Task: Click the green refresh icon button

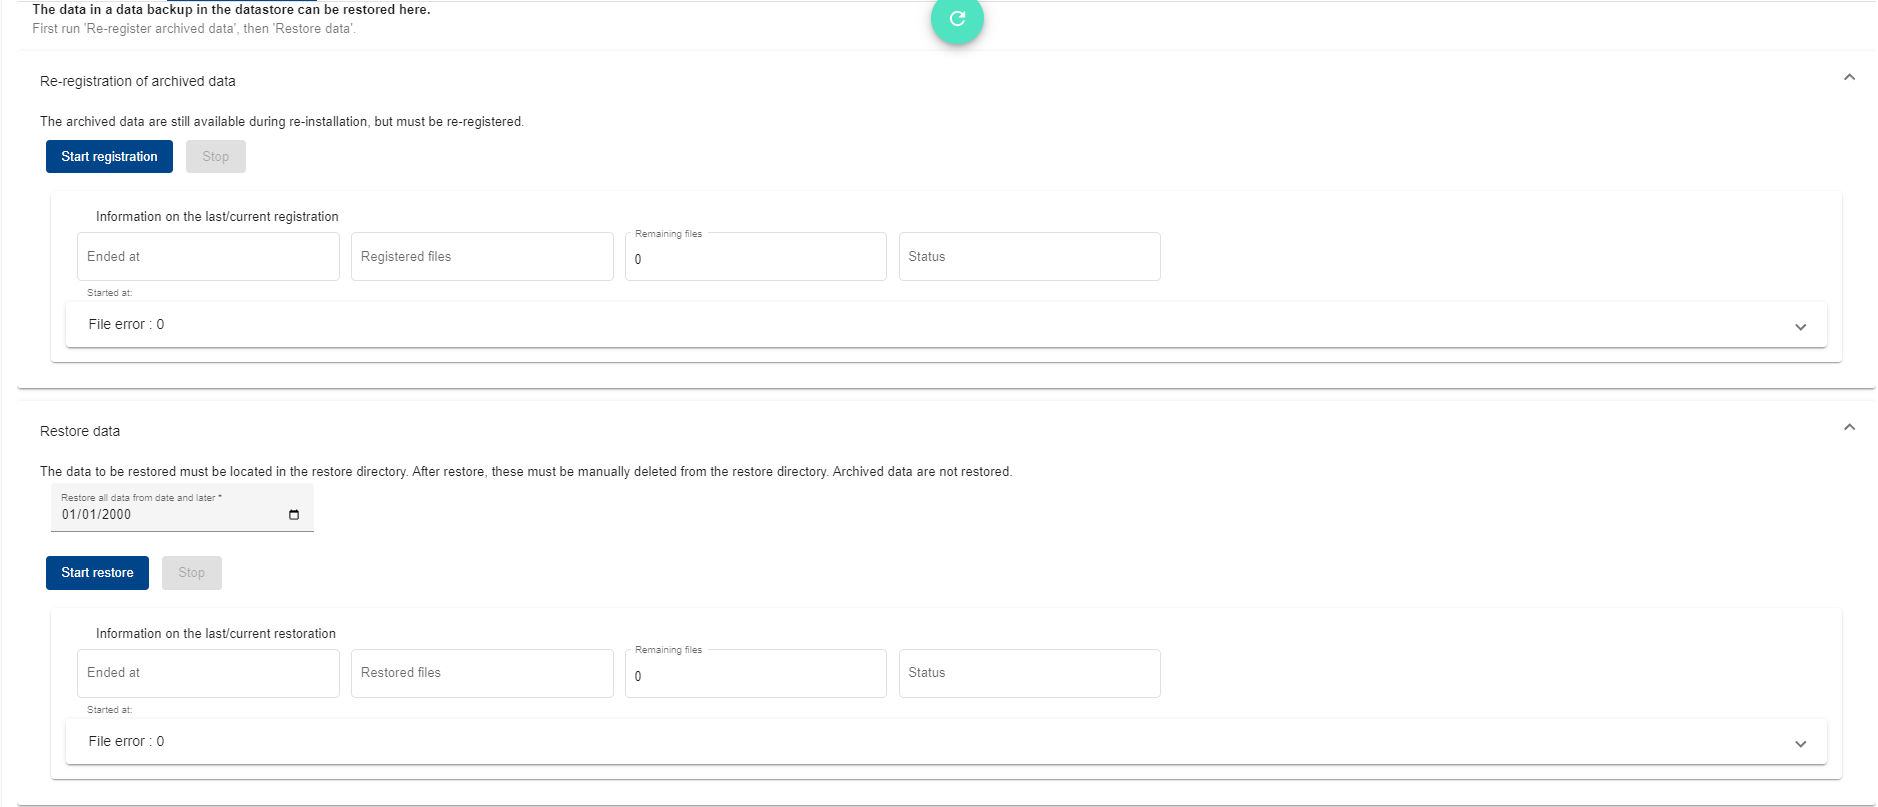Action: 957,19
